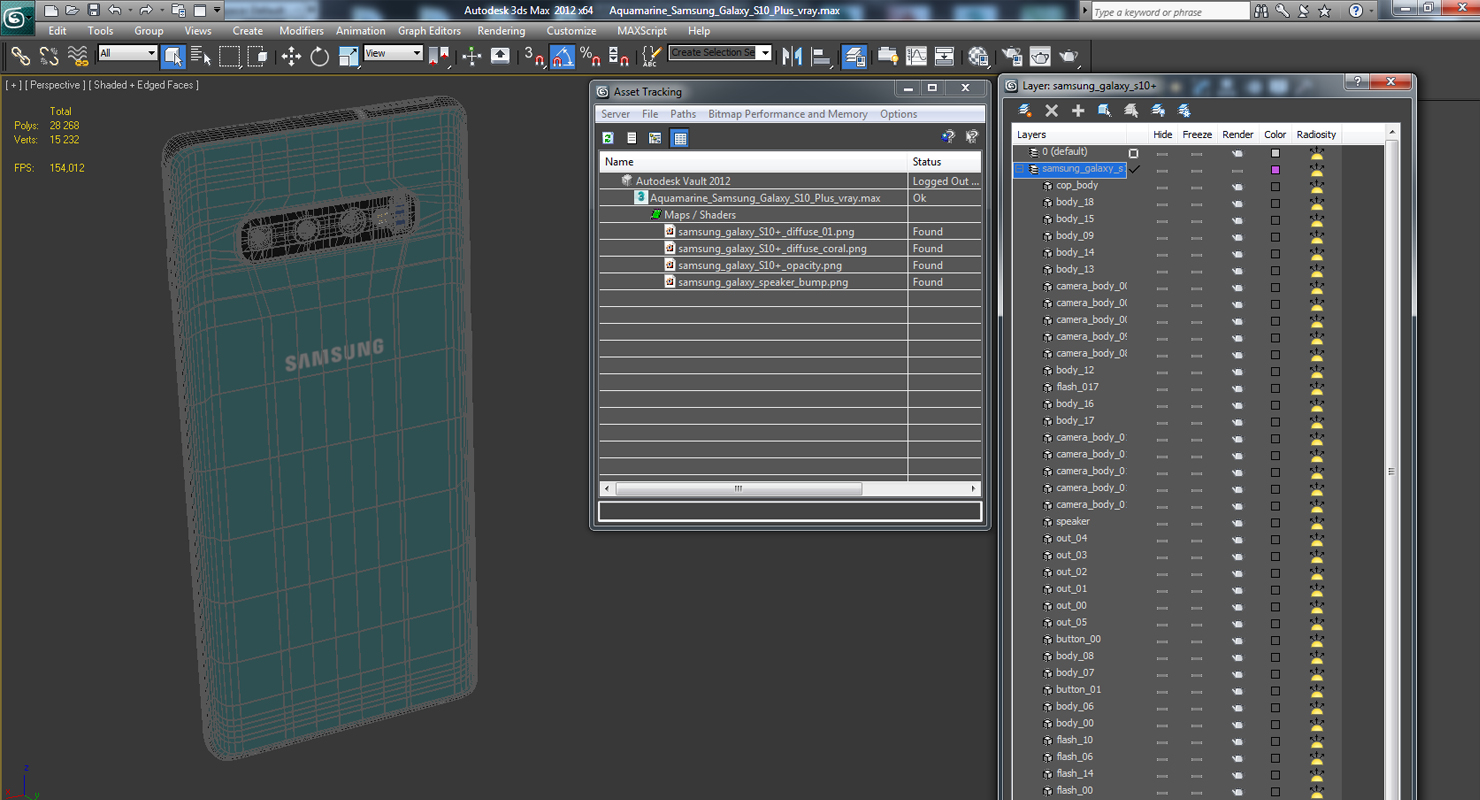
Task: Activate the Select Object tool
Action: pyautogui.click(x=173, y=56)
